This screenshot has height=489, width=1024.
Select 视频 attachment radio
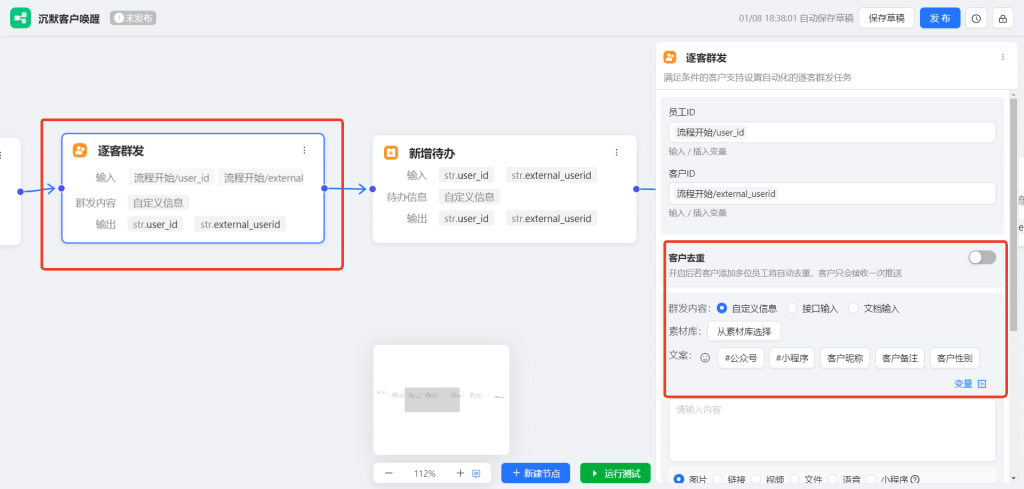coord(755,479)
